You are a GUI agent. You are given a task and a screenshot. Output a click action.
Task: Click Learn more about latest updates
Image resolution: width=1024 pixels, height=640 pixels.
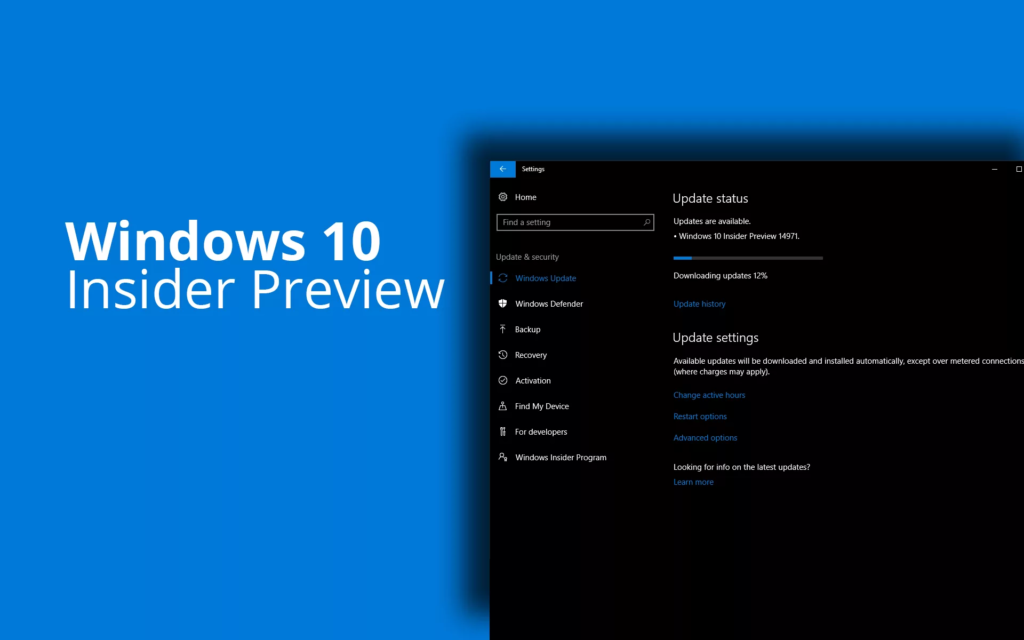coord(693,482)
